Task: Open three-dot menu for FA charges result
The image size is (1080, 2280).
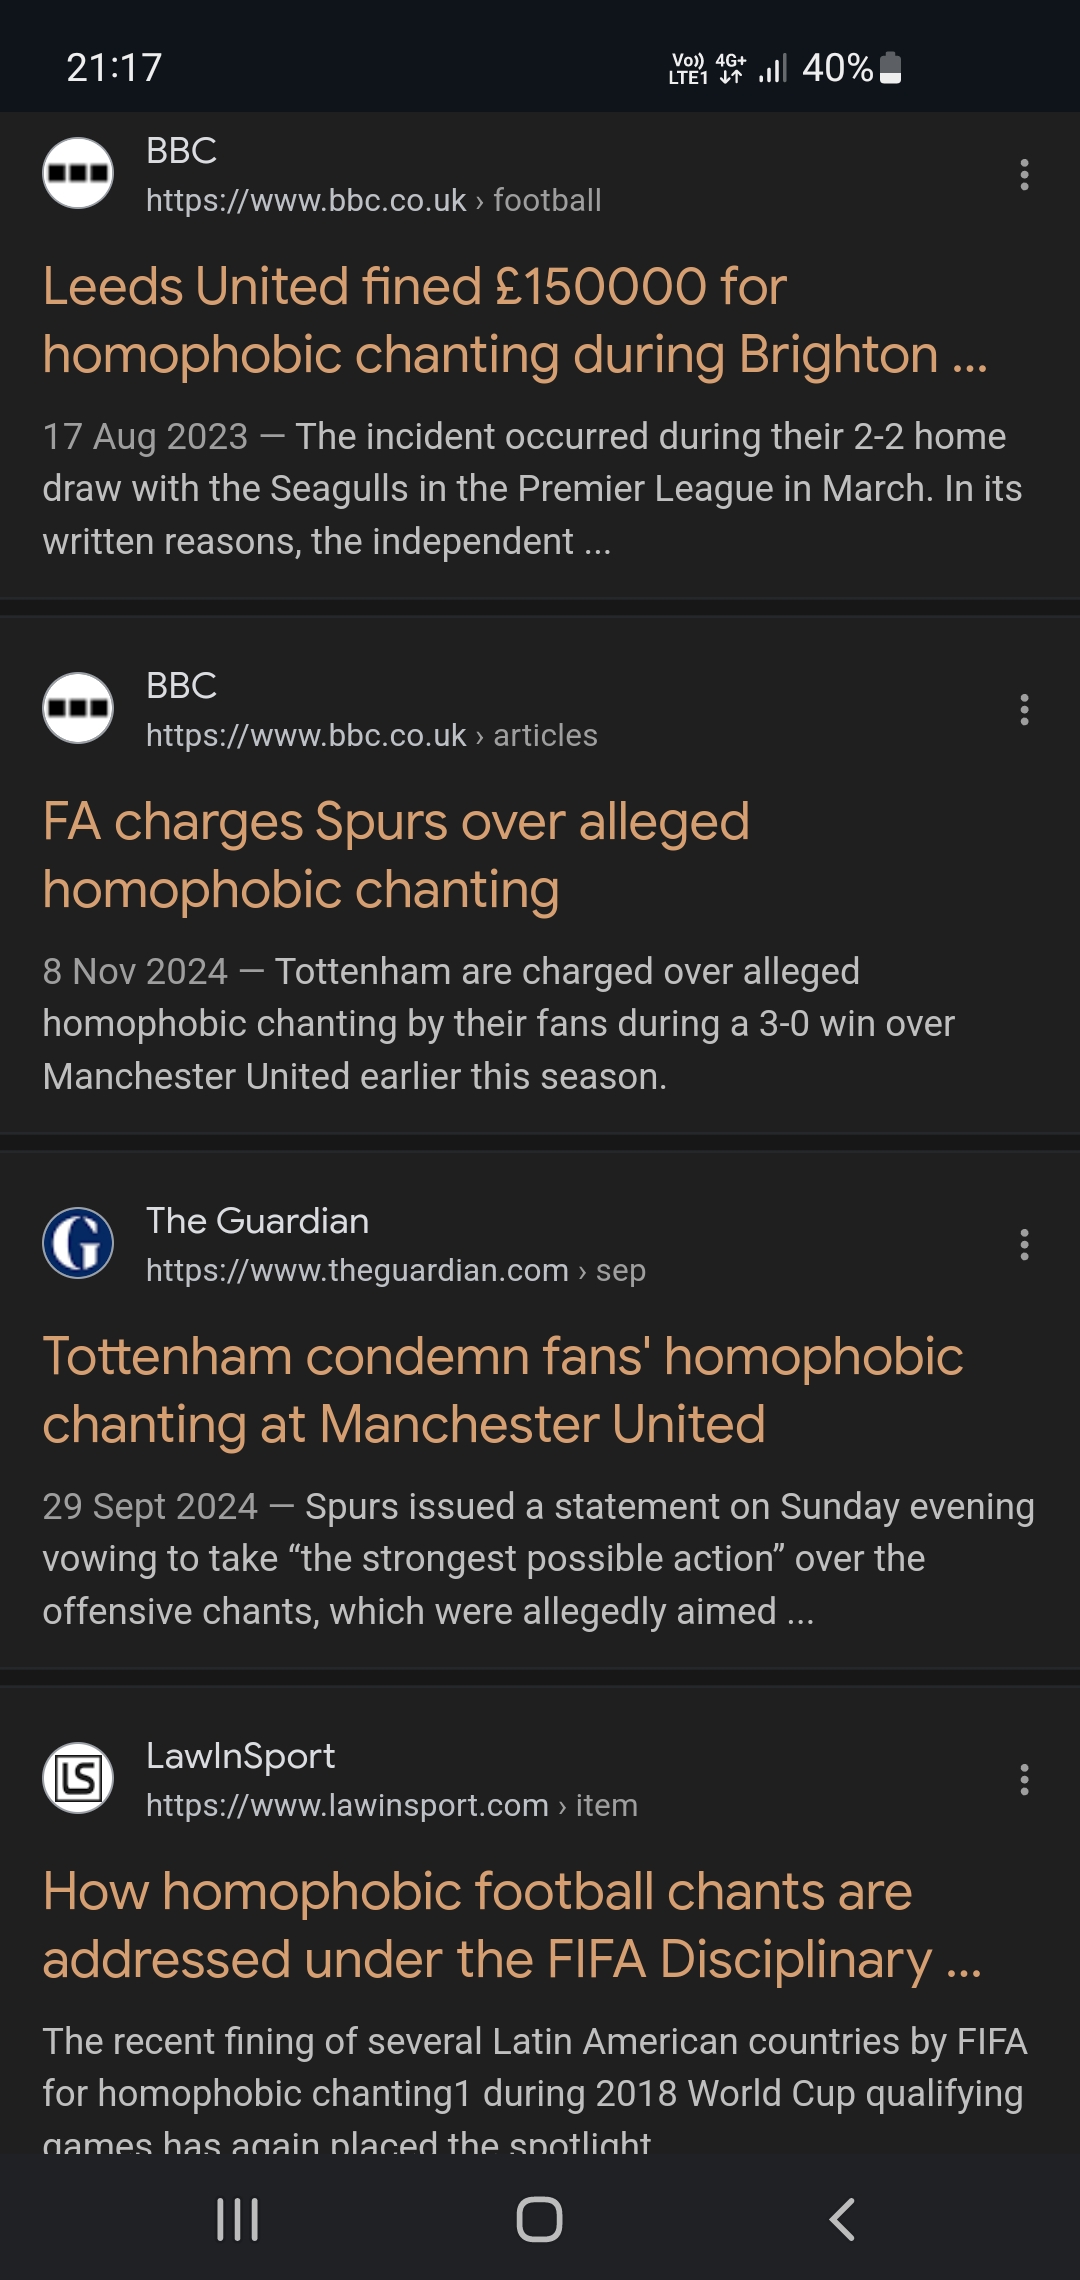Action: click(x=1024, y=710)
